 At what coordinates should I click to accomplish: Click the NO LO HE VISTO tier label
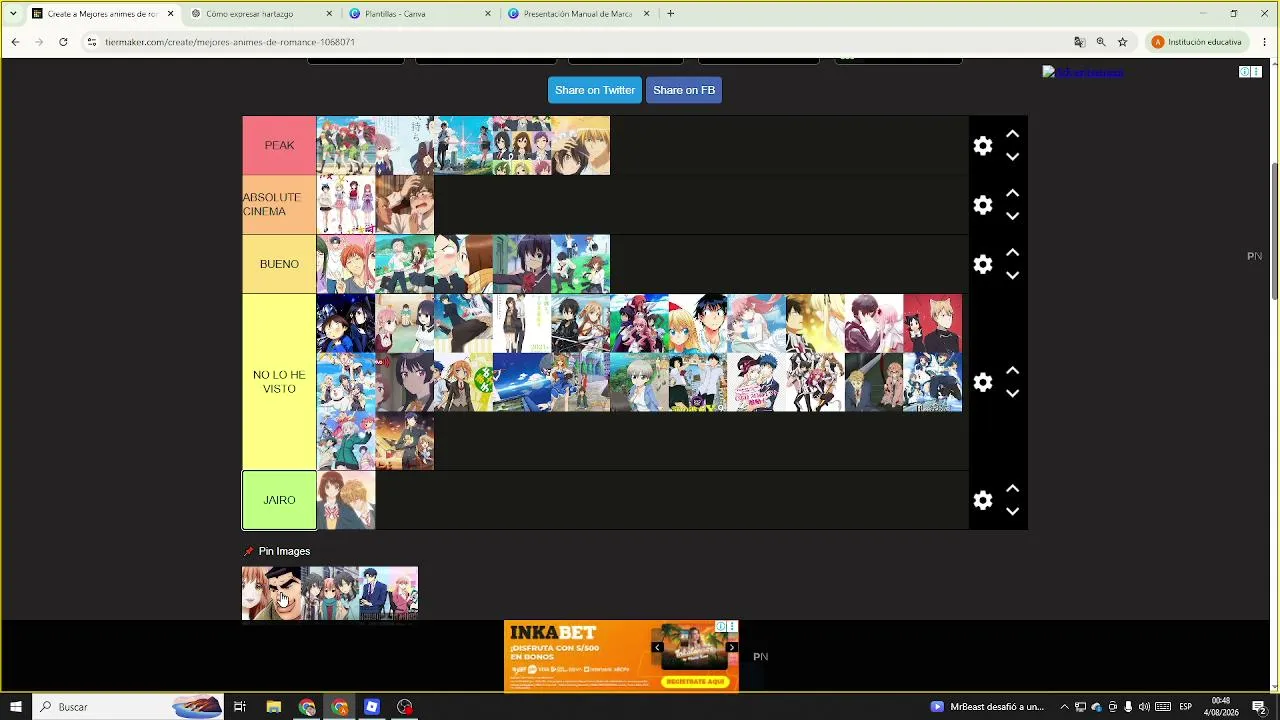[x=279, y=382]
